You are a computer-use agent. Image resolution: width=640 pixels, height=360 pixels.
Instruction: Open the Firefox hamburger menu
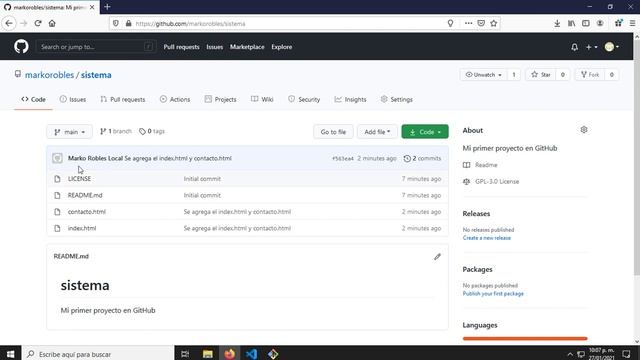[x=632, y=23]
